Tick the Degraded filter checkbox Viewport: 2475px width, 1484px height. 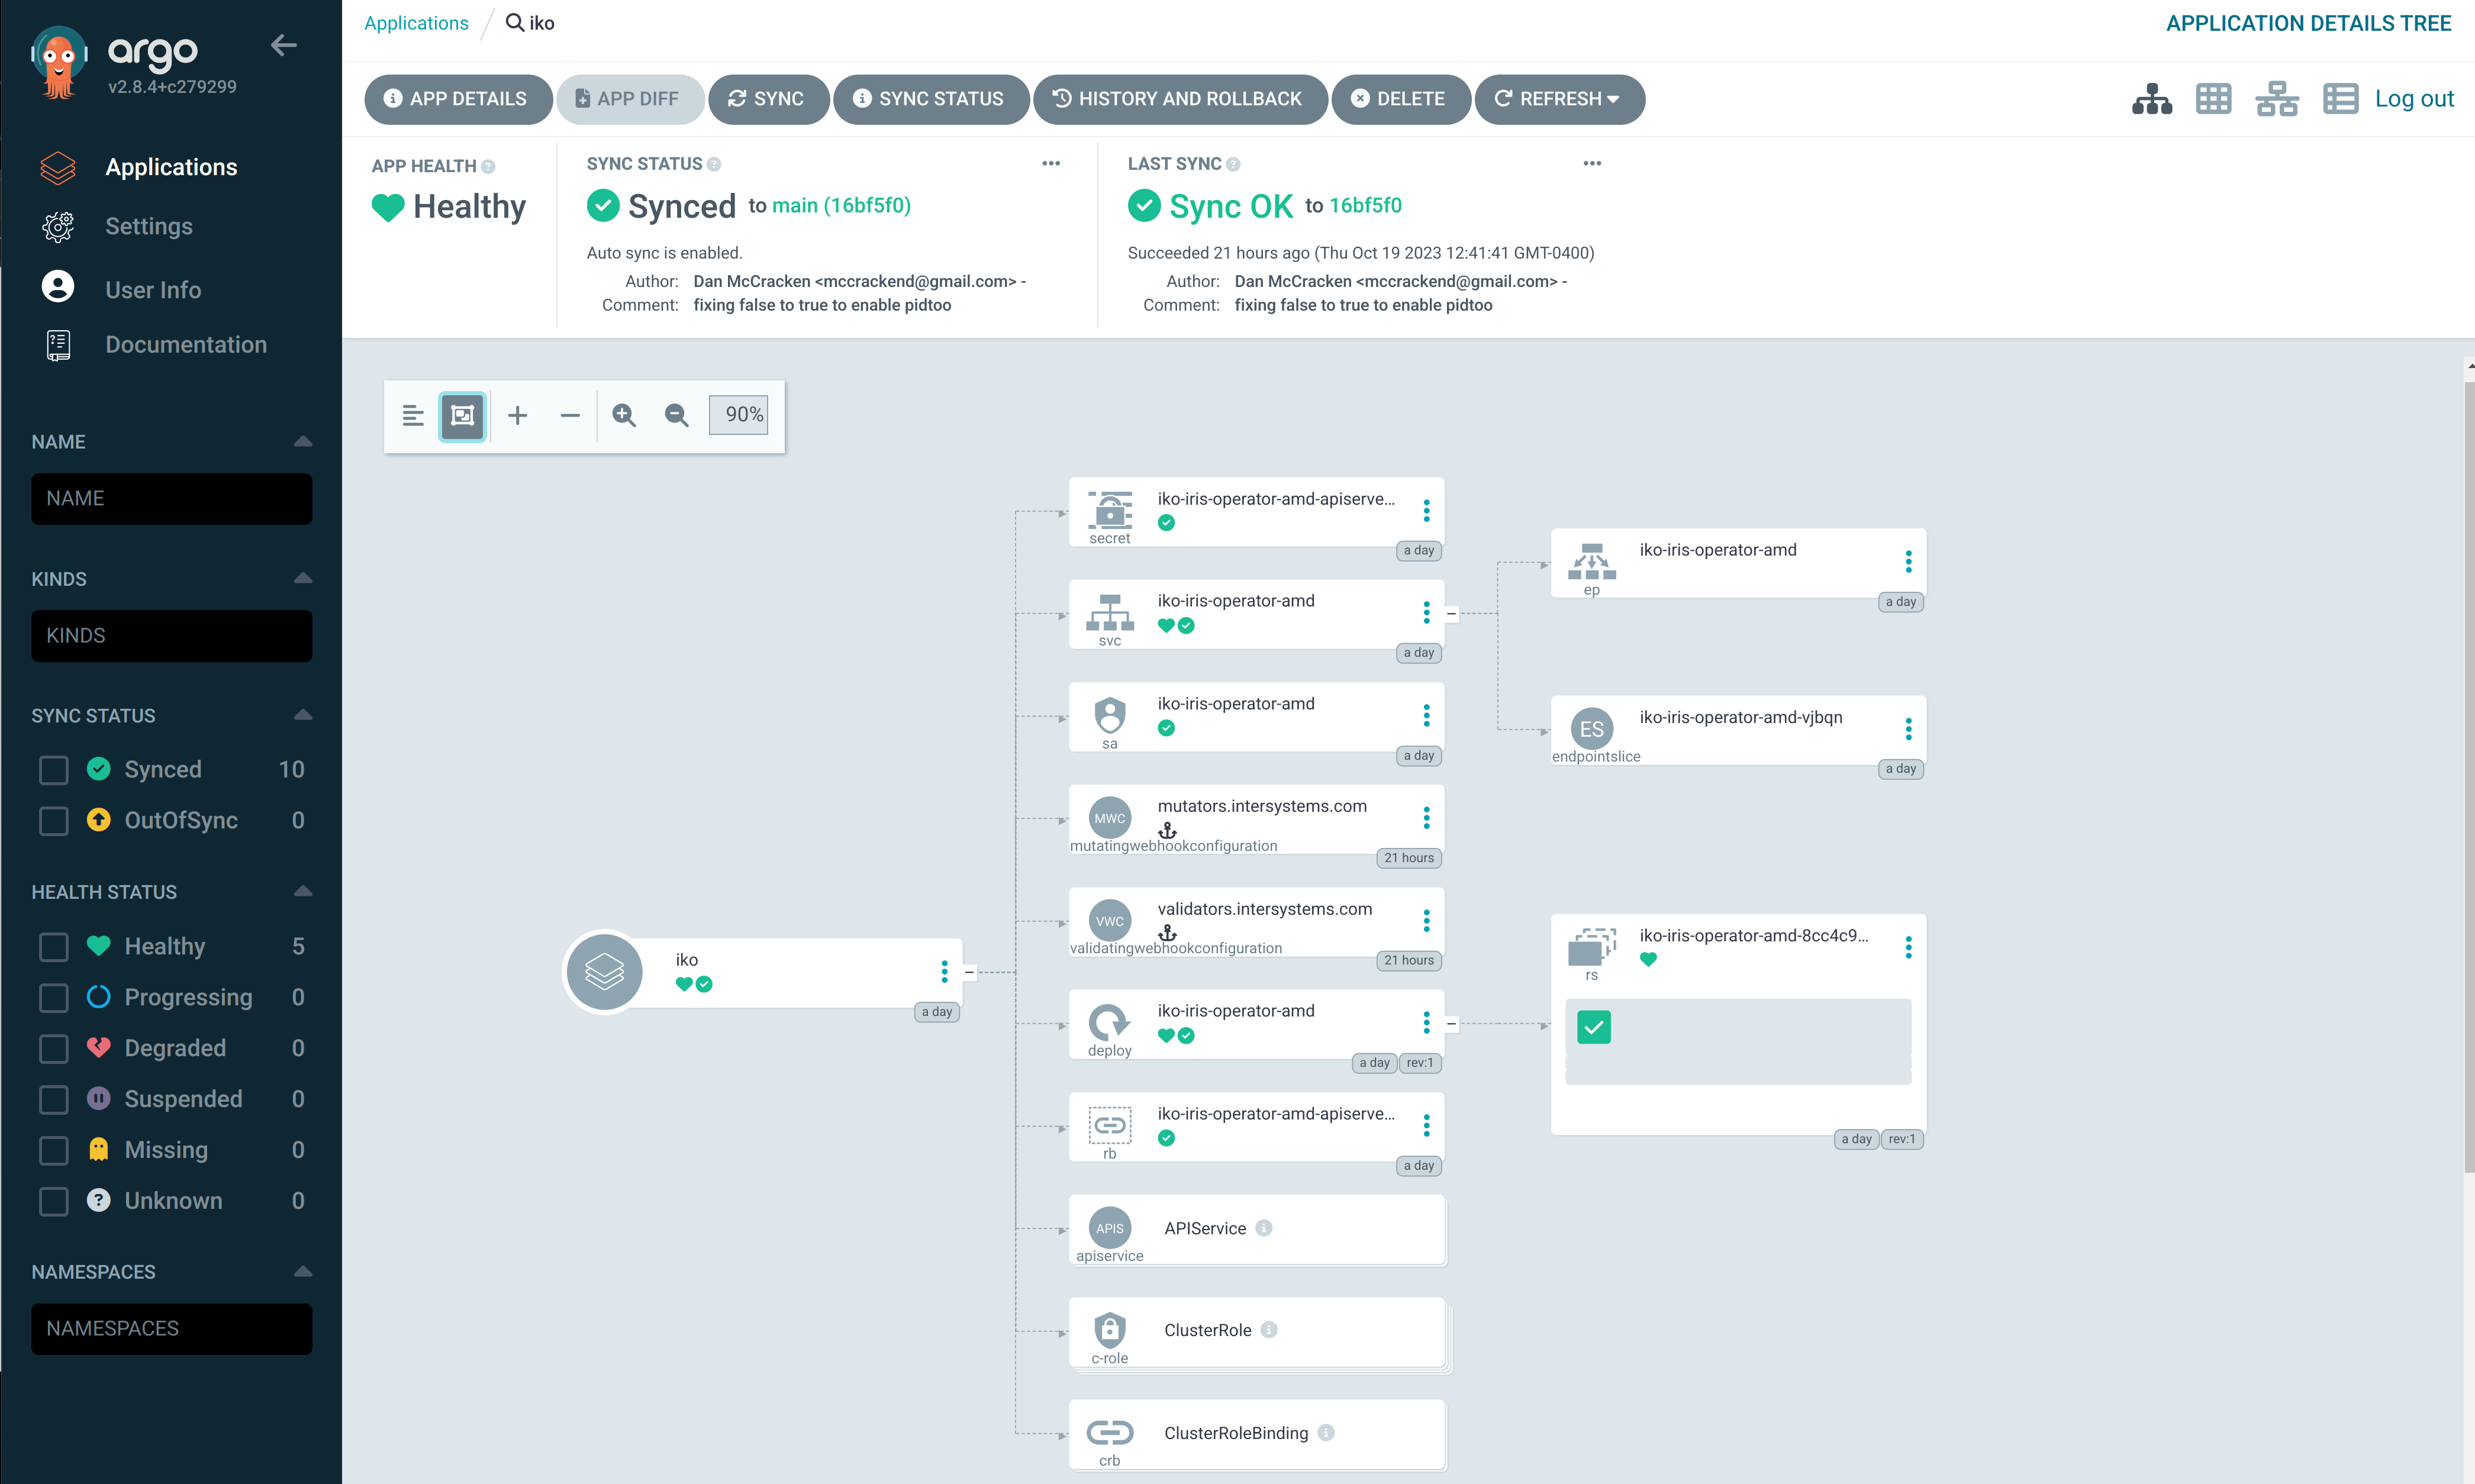(54, 1049)
